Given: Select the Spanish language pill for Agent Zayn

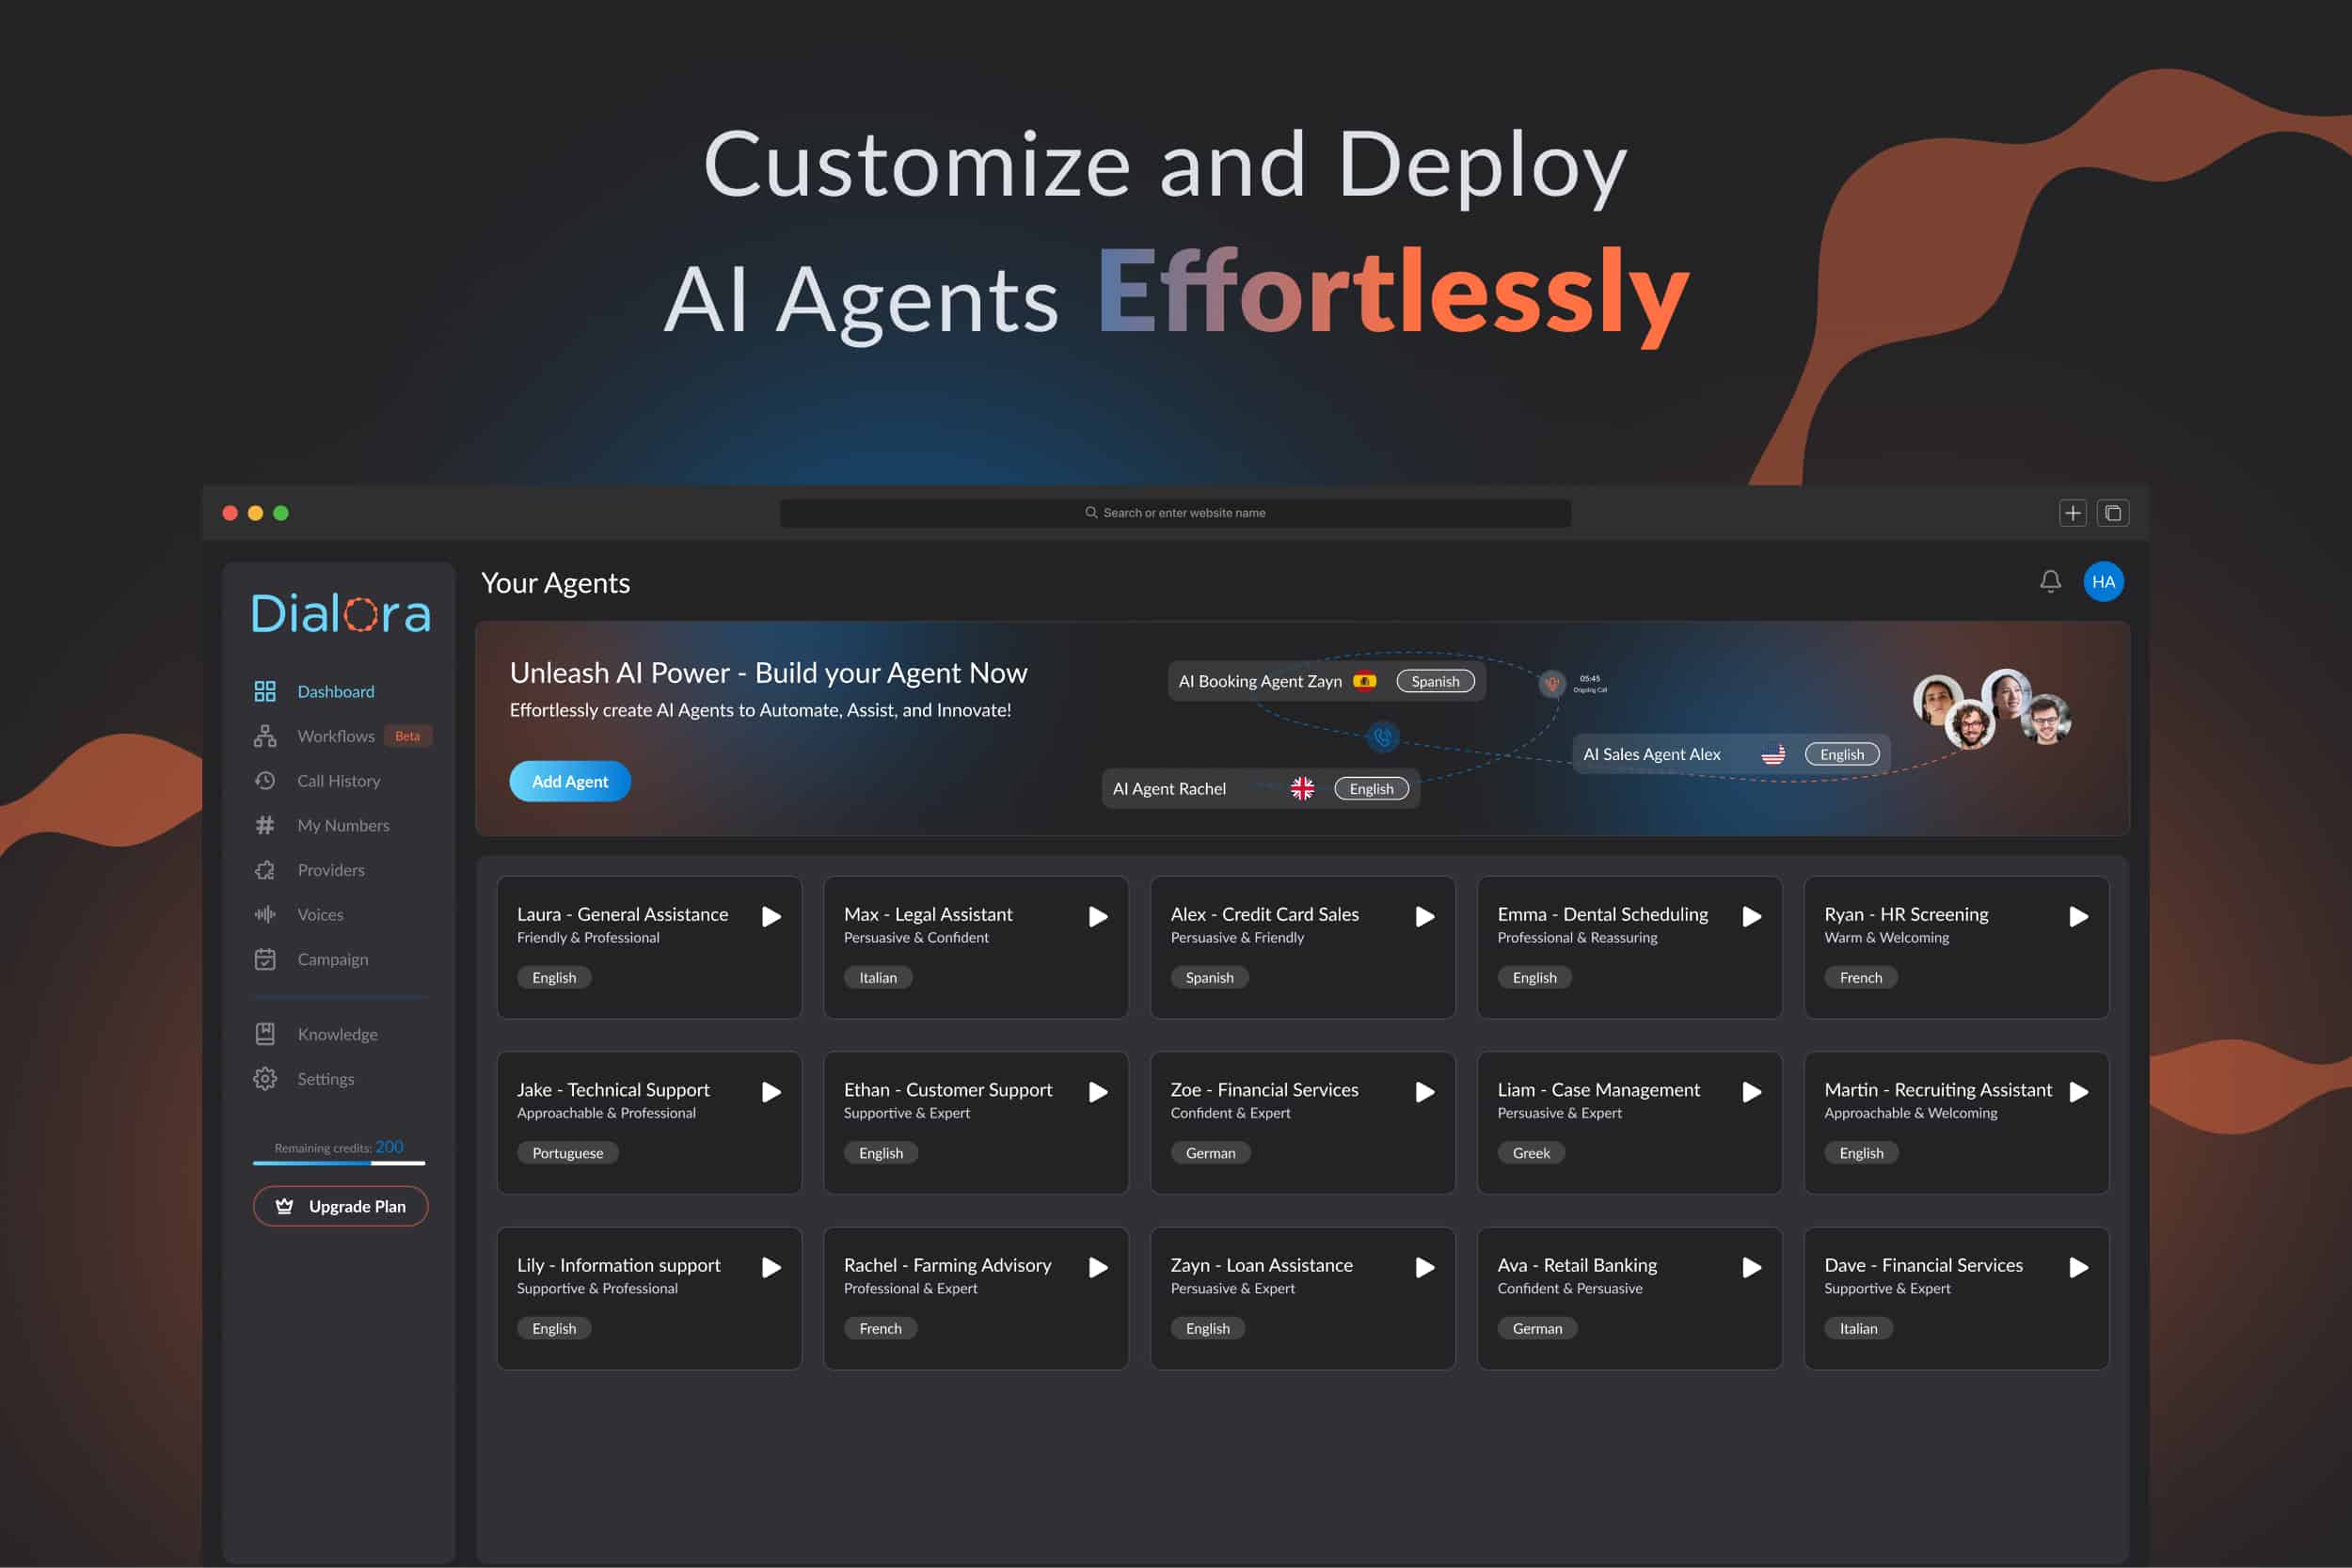Looking at the screenshot, I should click(x=1435, y=680).
